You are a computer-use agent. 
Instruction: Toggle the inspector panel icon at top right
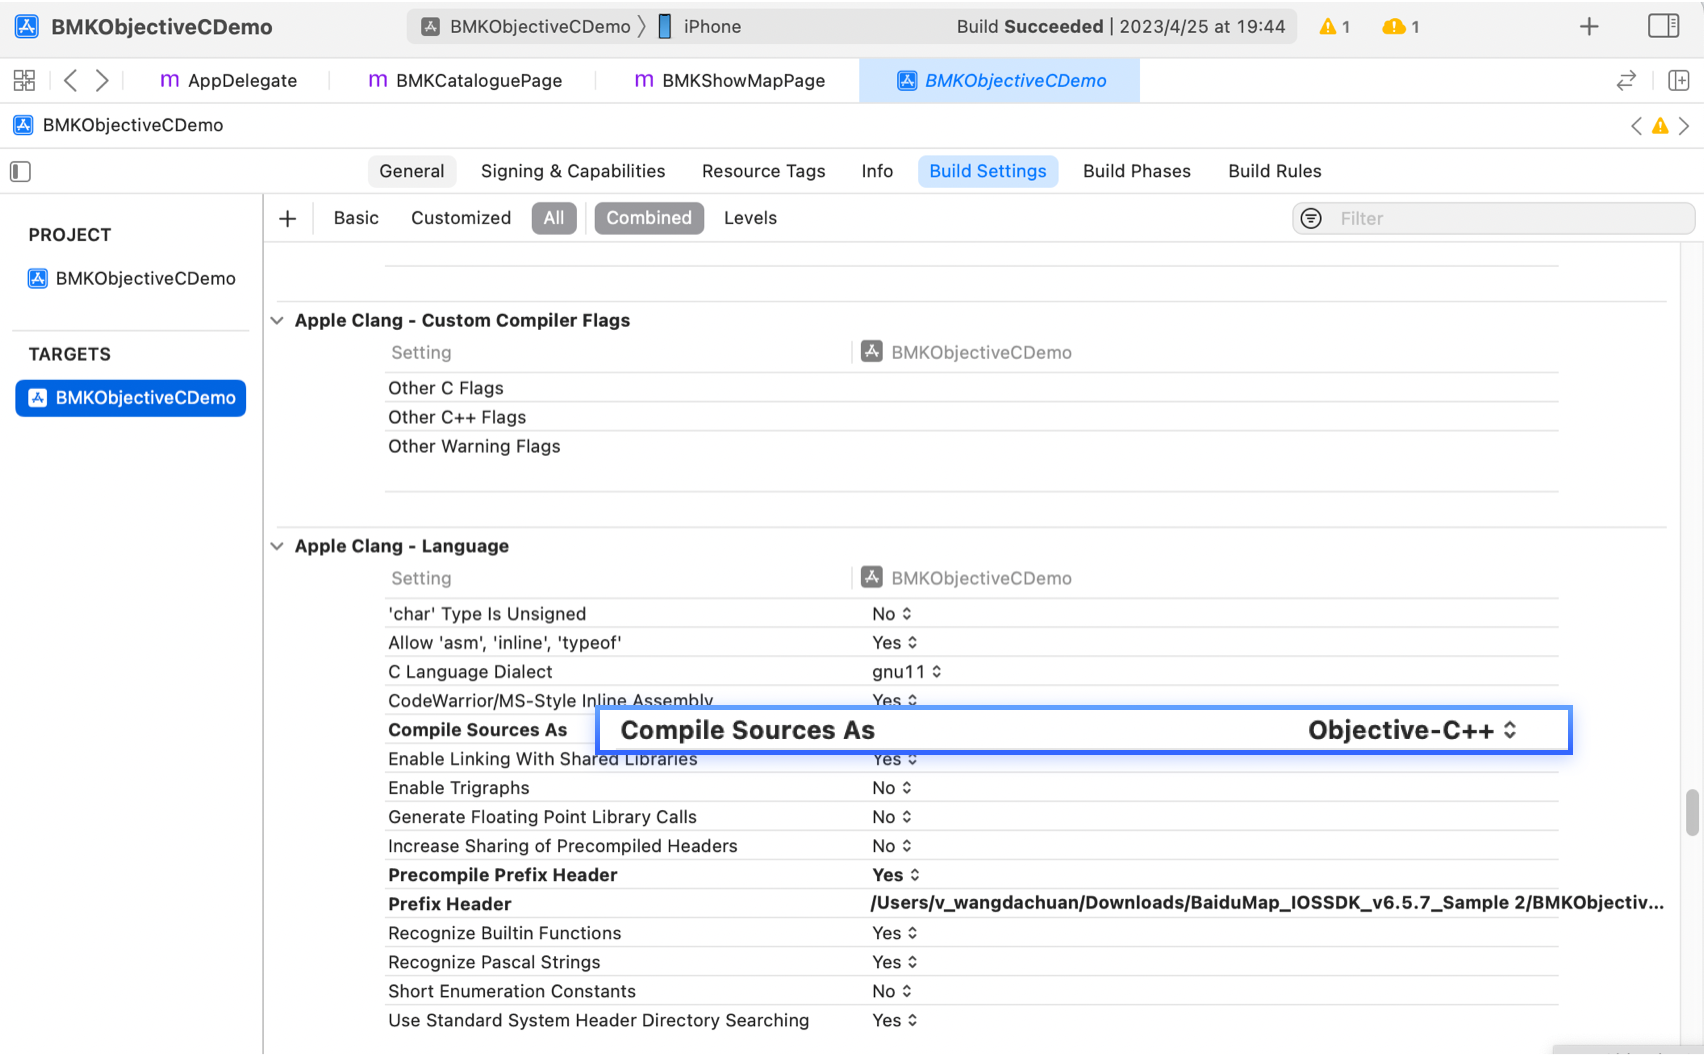click(1663, 26)
